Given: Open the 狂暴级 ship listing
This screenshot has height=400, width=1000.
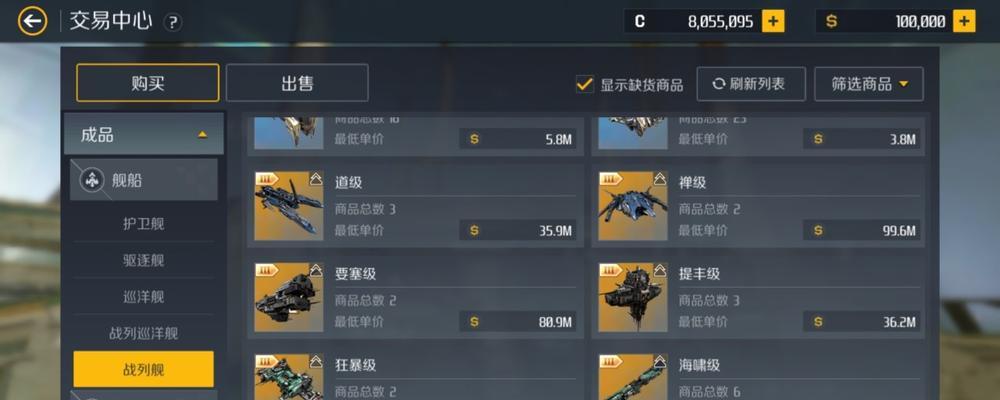Looking at the screenshot, I should click(415, 376).
